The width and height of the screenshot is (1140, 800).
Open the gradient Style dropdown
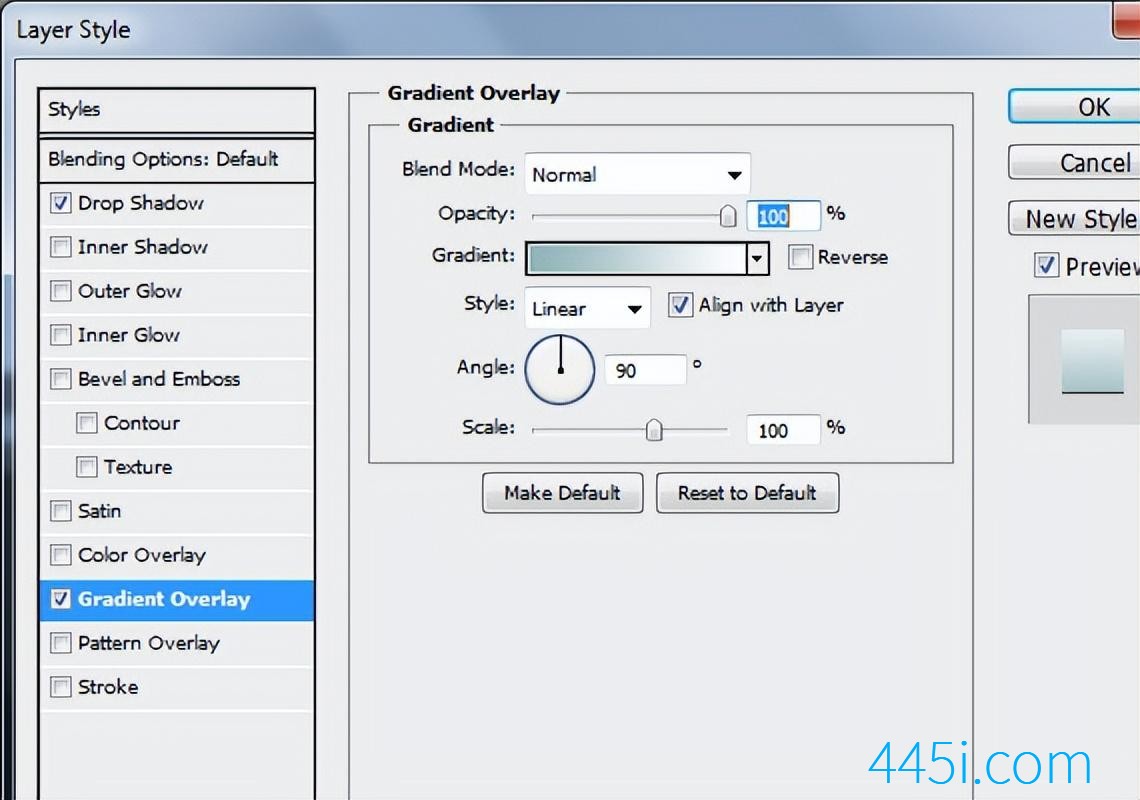(x=587, y=308)
